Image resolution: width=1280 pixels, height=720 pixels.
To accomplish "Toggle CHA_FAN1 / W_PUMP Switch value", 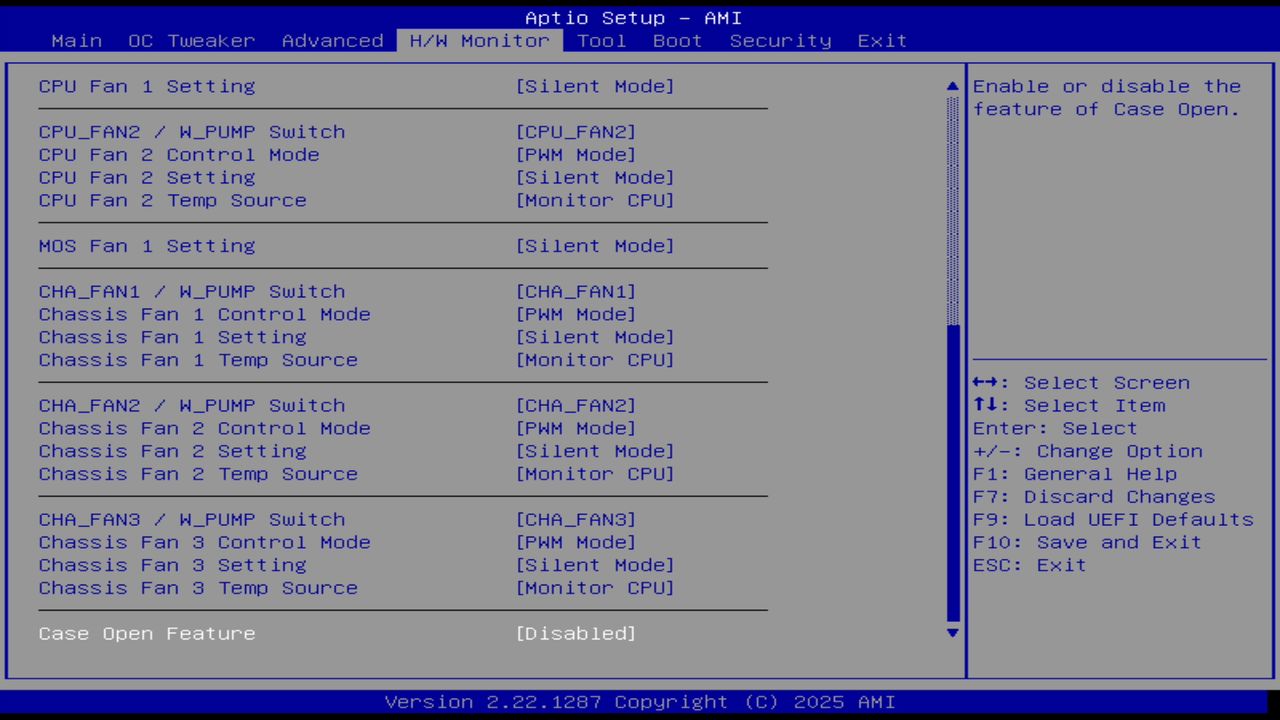I will point(575,292).
